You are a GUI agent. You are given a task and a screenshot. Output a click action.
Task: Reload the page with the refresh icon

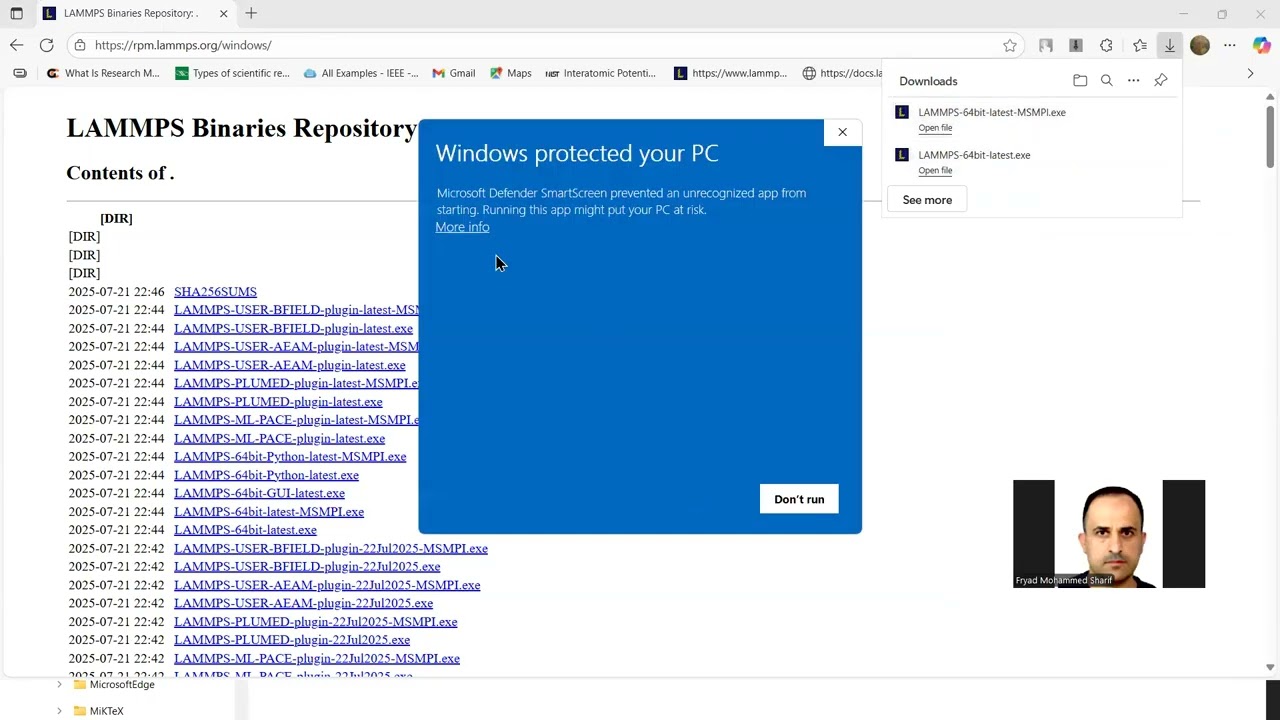[47, 45]
